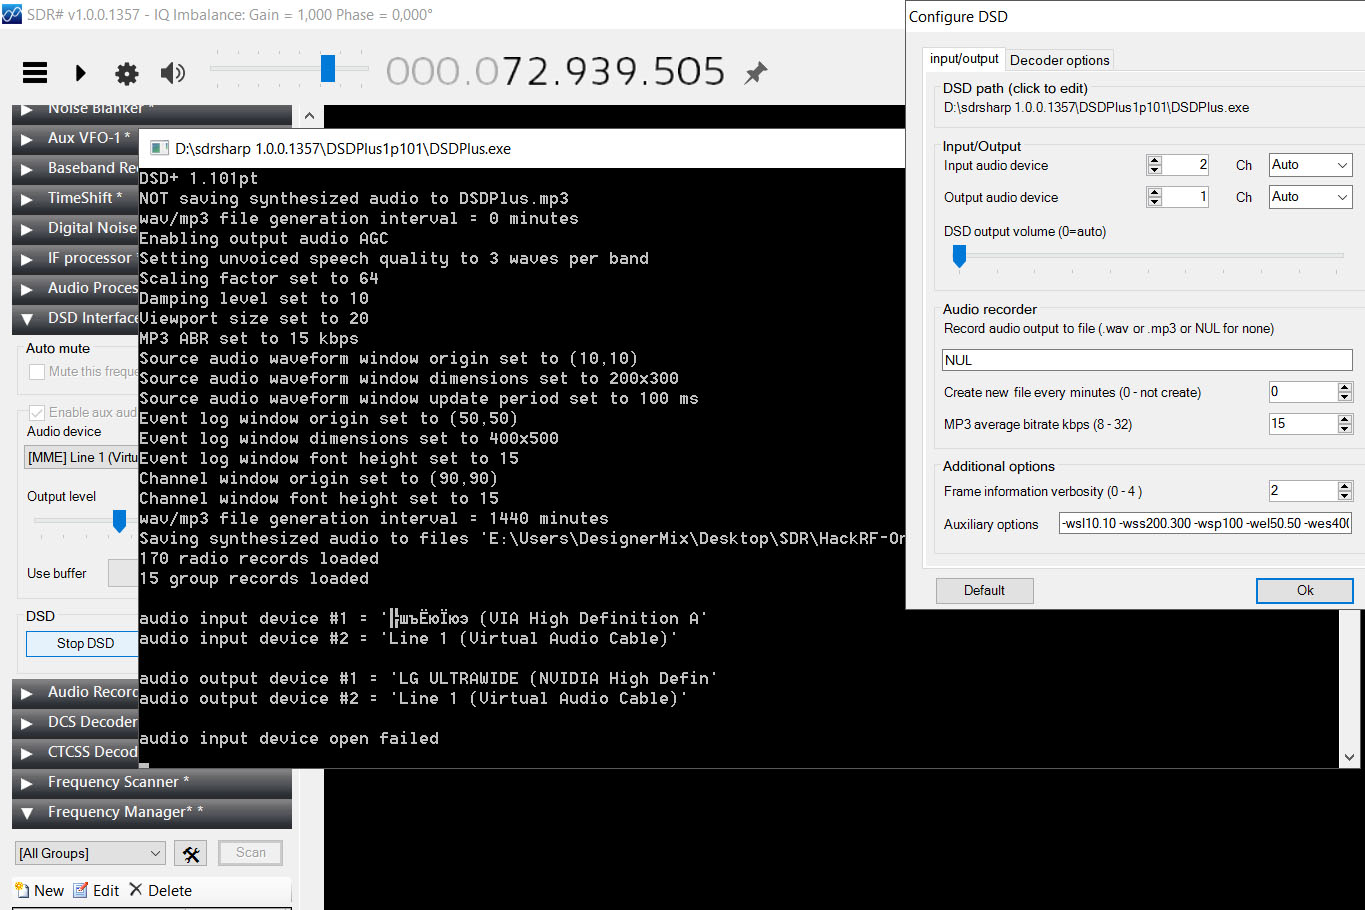1365x910 pixels.
Task: Open frequency manager tools icon
Action: click(x=190, y=853)
